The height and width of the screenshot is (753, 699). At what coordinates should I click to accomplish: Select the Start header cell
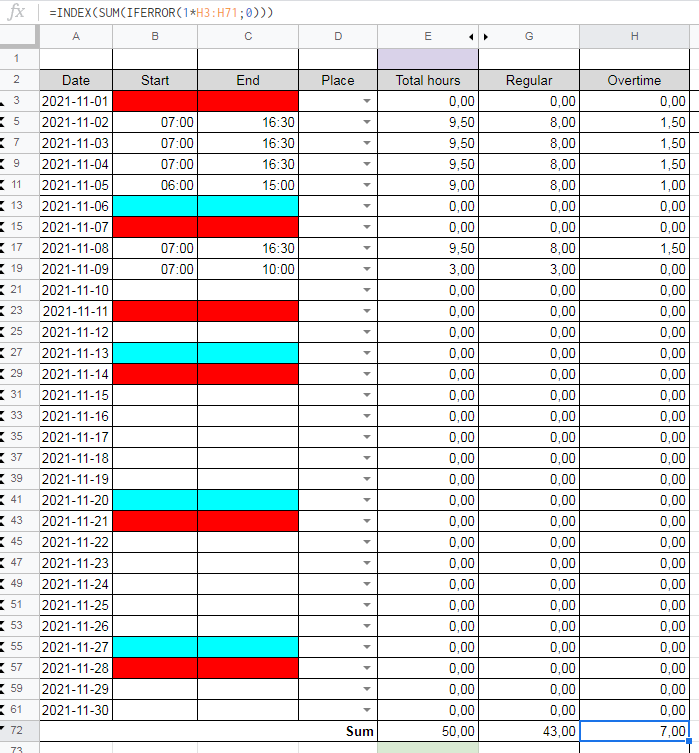click(155, 80)
